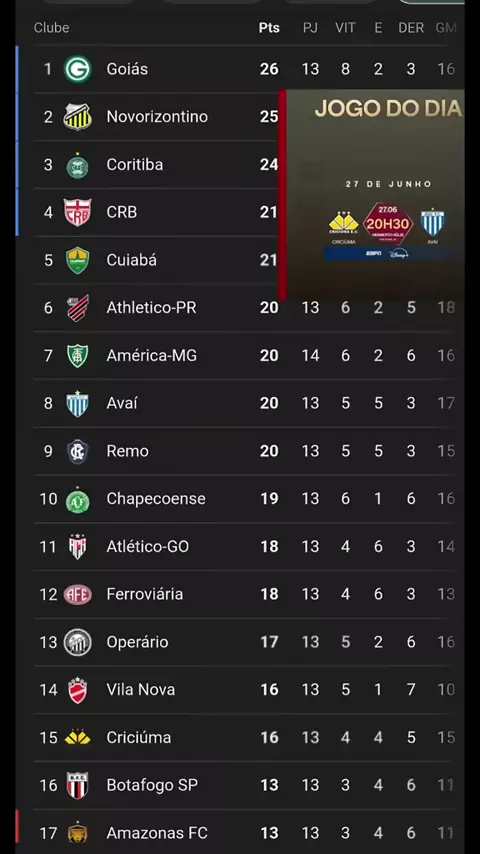The height and width of the screenshot is (854, 480).
Task: Open the Cuiabá team badge
Action: click(77, 260)
